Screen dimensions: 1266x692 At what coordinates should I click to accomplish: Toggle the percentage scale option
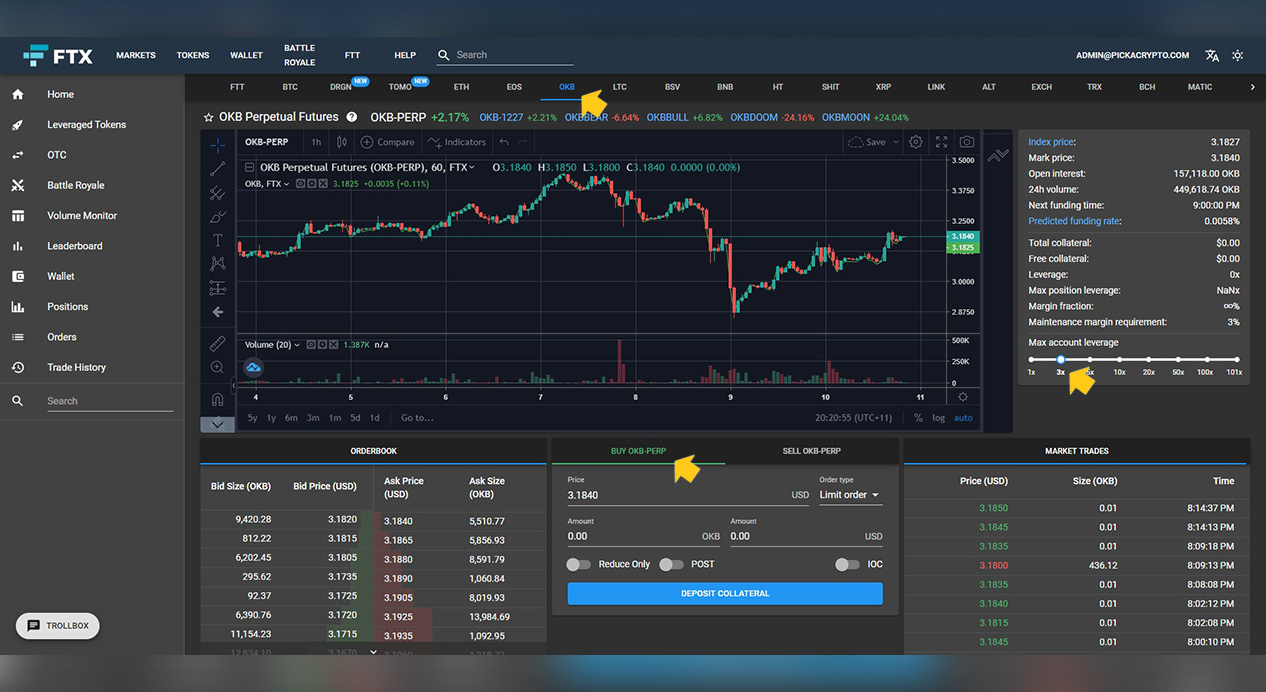tap(918, 418)
